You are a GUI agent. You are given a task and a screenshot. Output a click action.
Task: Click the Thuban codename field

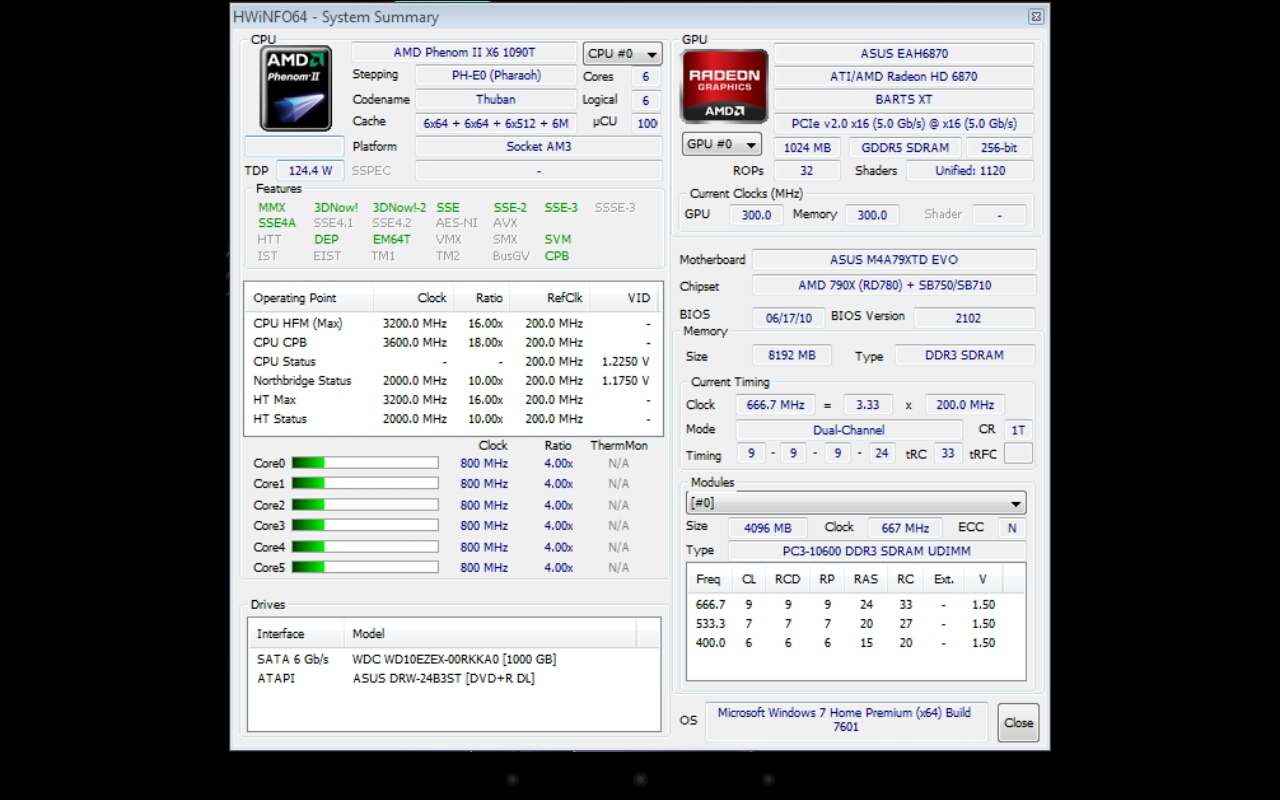pyautogui.click(x=496, y=99)
